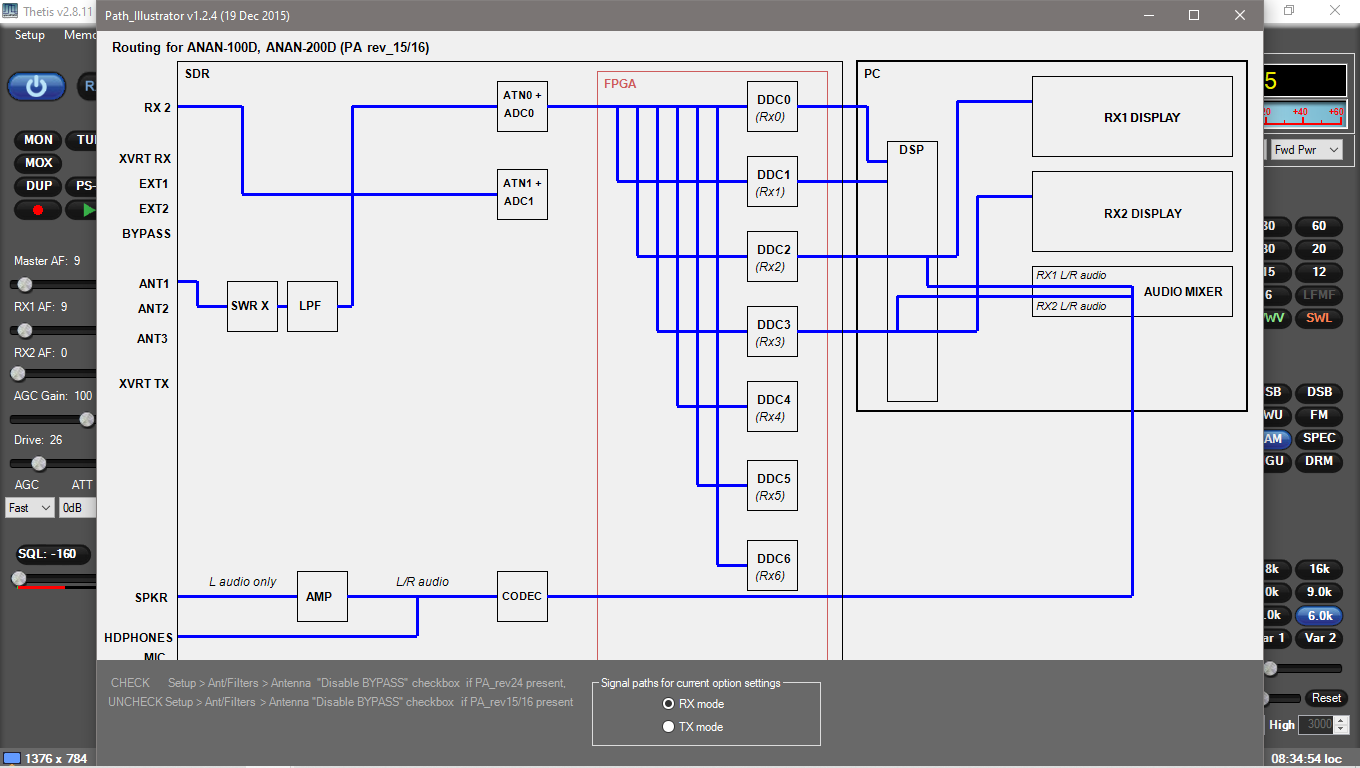The width and height of the screenshot is (1360, 768).
Task: Click the screen-size icon in status bar
Action: [x=12, y=758]
